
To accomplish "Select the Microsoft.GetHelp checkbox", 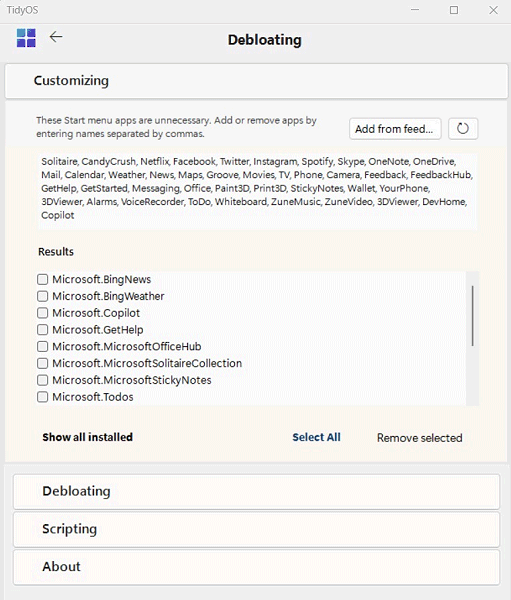I will coord(42,329).
